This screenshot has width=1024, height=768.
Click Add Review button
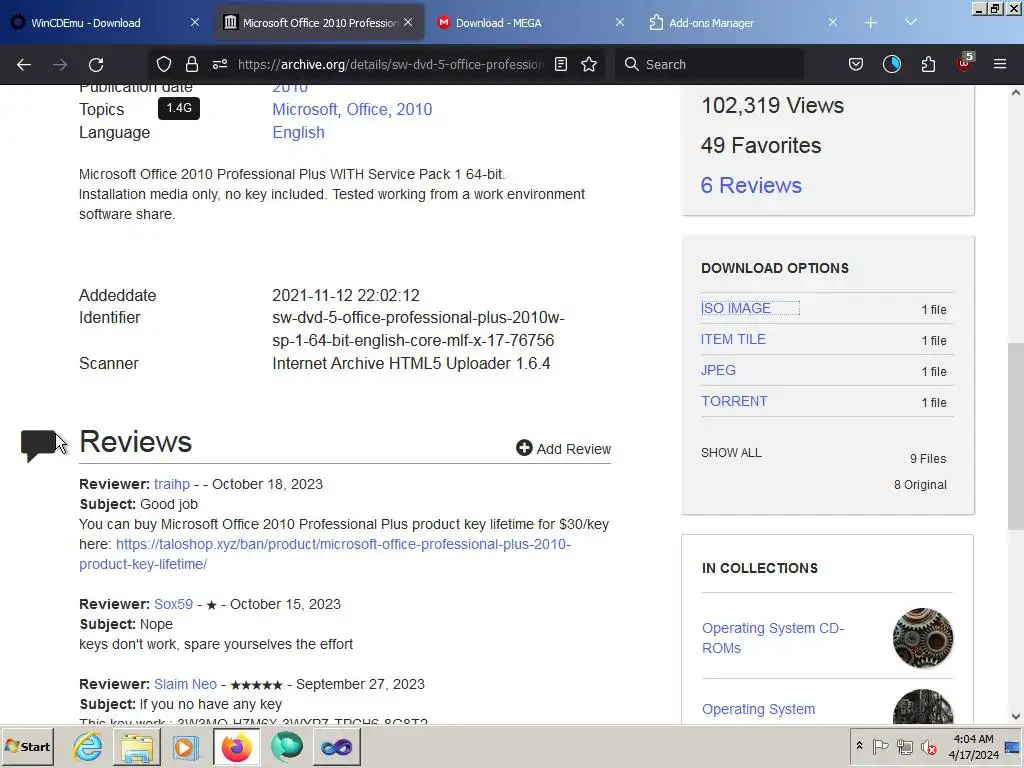564,449
